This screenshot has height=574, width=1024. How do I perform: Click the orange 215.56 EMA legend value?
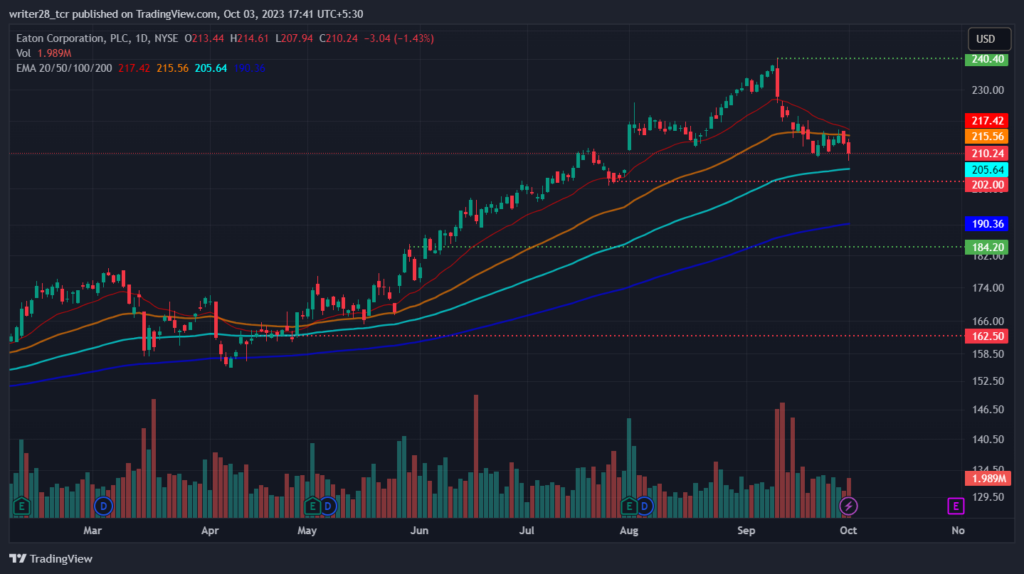click(x=172, y=68)
